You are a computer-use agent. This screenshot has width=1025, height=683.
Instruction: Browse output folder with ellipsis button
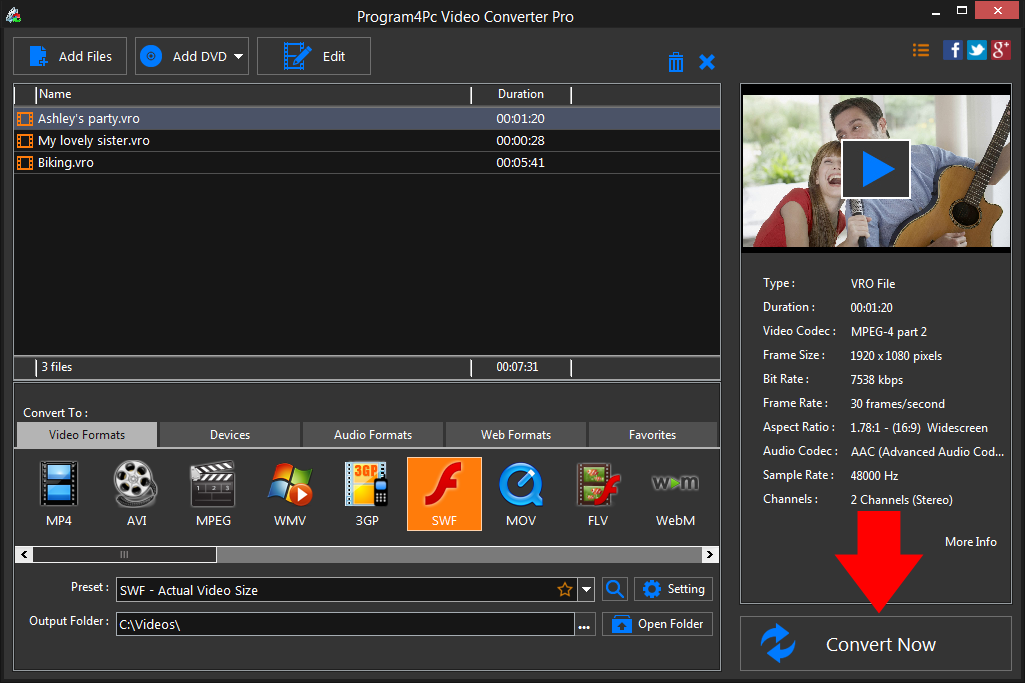tap(585, 625)
